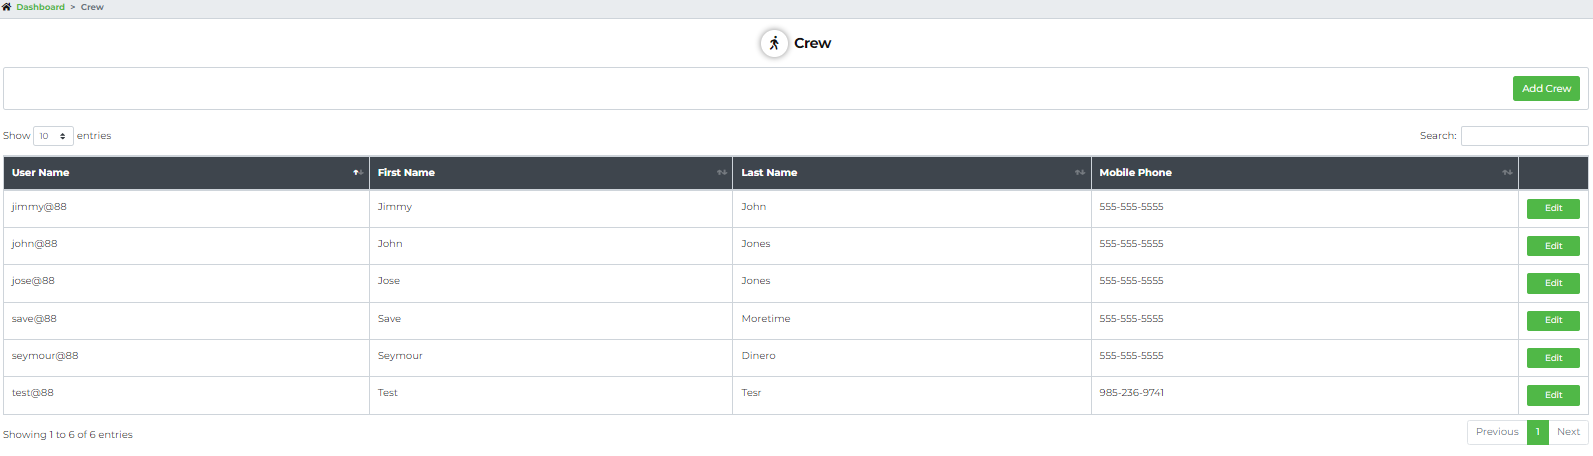Click the Crew breadcrumb text
The image size is (1593, 456).
point(92,7)
